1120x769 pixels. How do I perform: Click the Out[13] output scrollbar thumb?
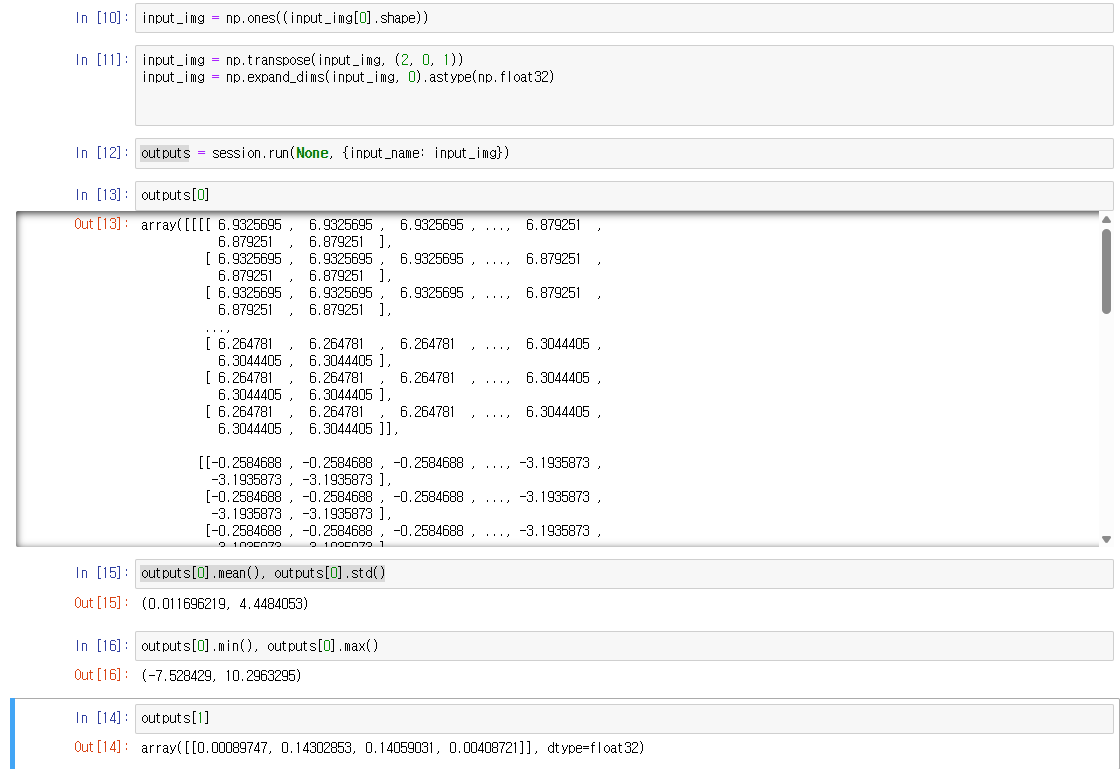pos(1106,271)
